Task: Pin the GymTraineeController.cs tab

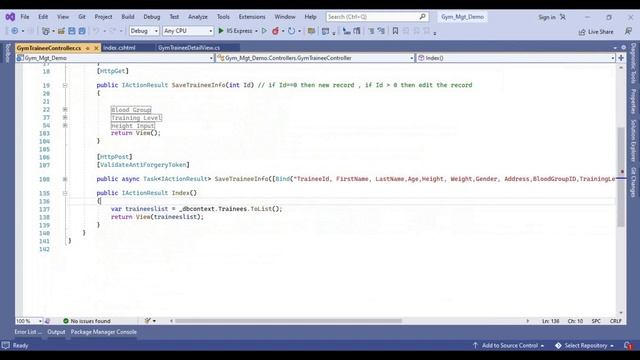Action: (87, 48)
